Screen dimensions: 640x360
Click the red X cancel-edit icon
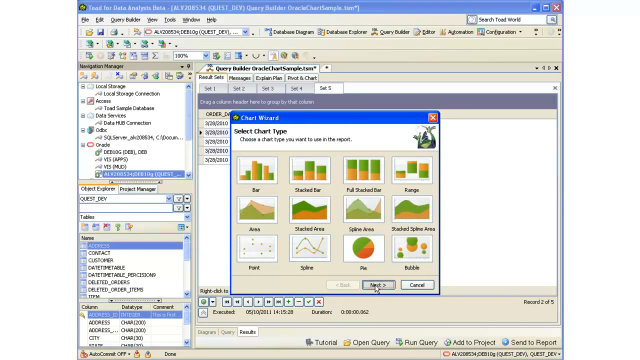[x=319, y=302]
